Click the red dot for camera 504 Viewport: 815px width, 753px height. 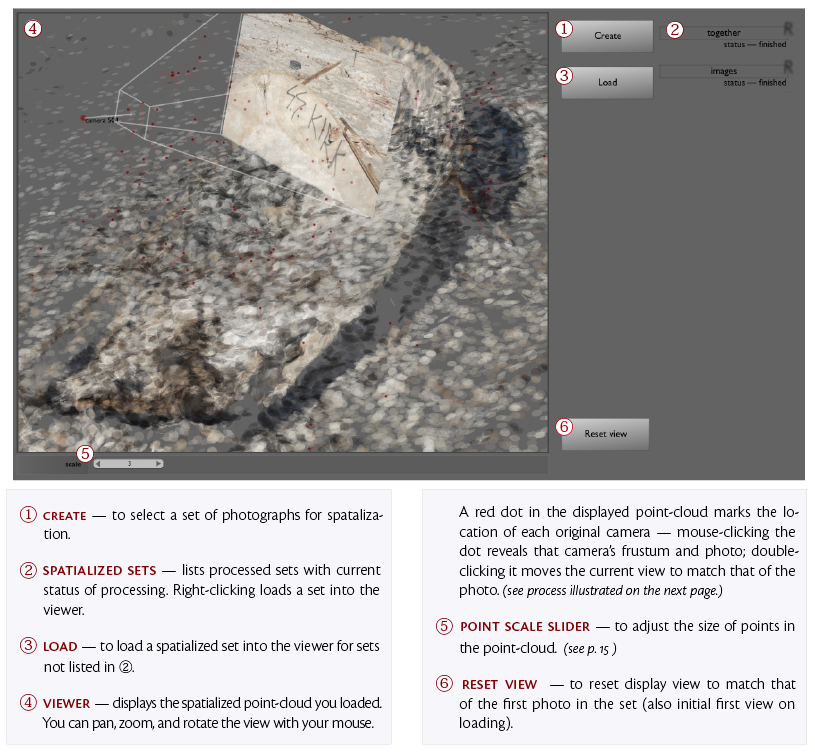83,118
